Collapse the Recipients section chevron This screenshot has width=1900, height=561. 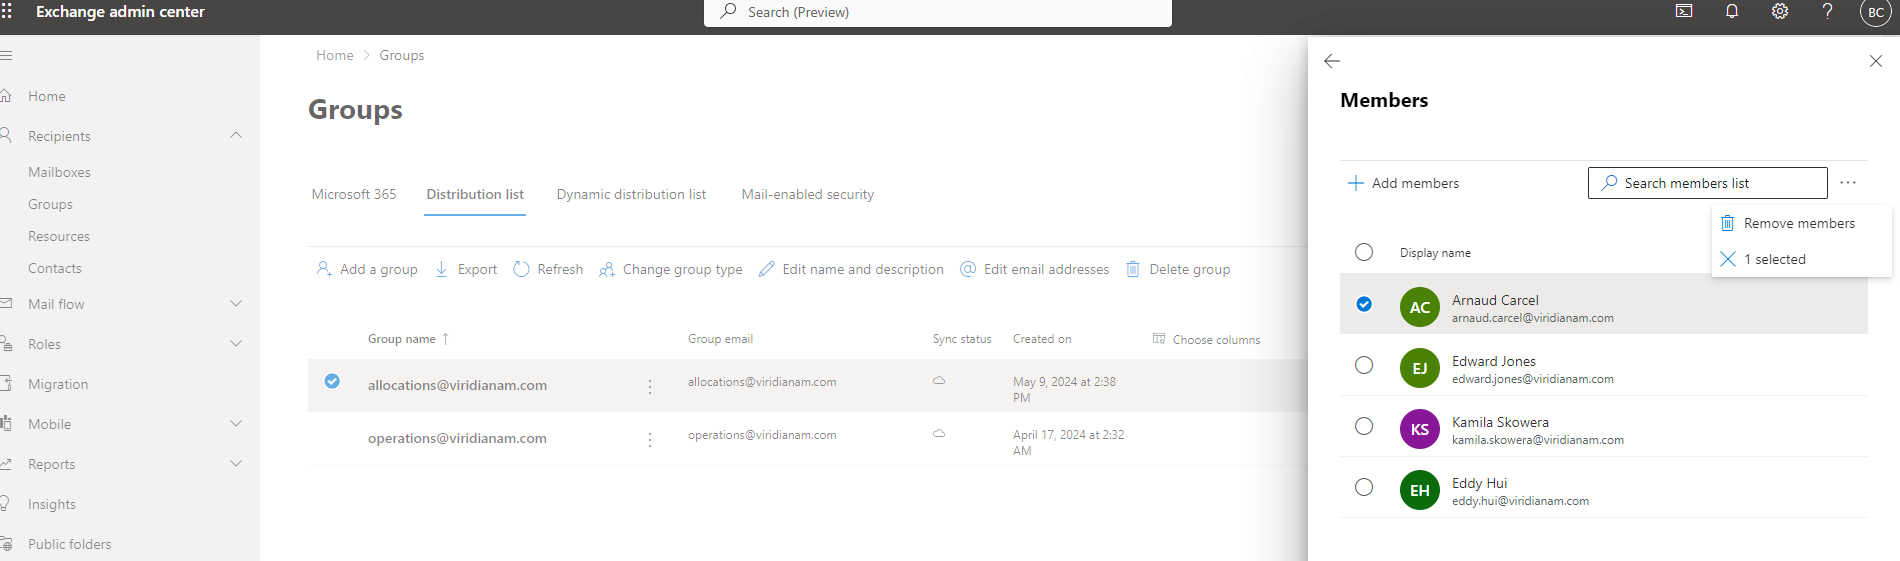[x=236, y=135]
